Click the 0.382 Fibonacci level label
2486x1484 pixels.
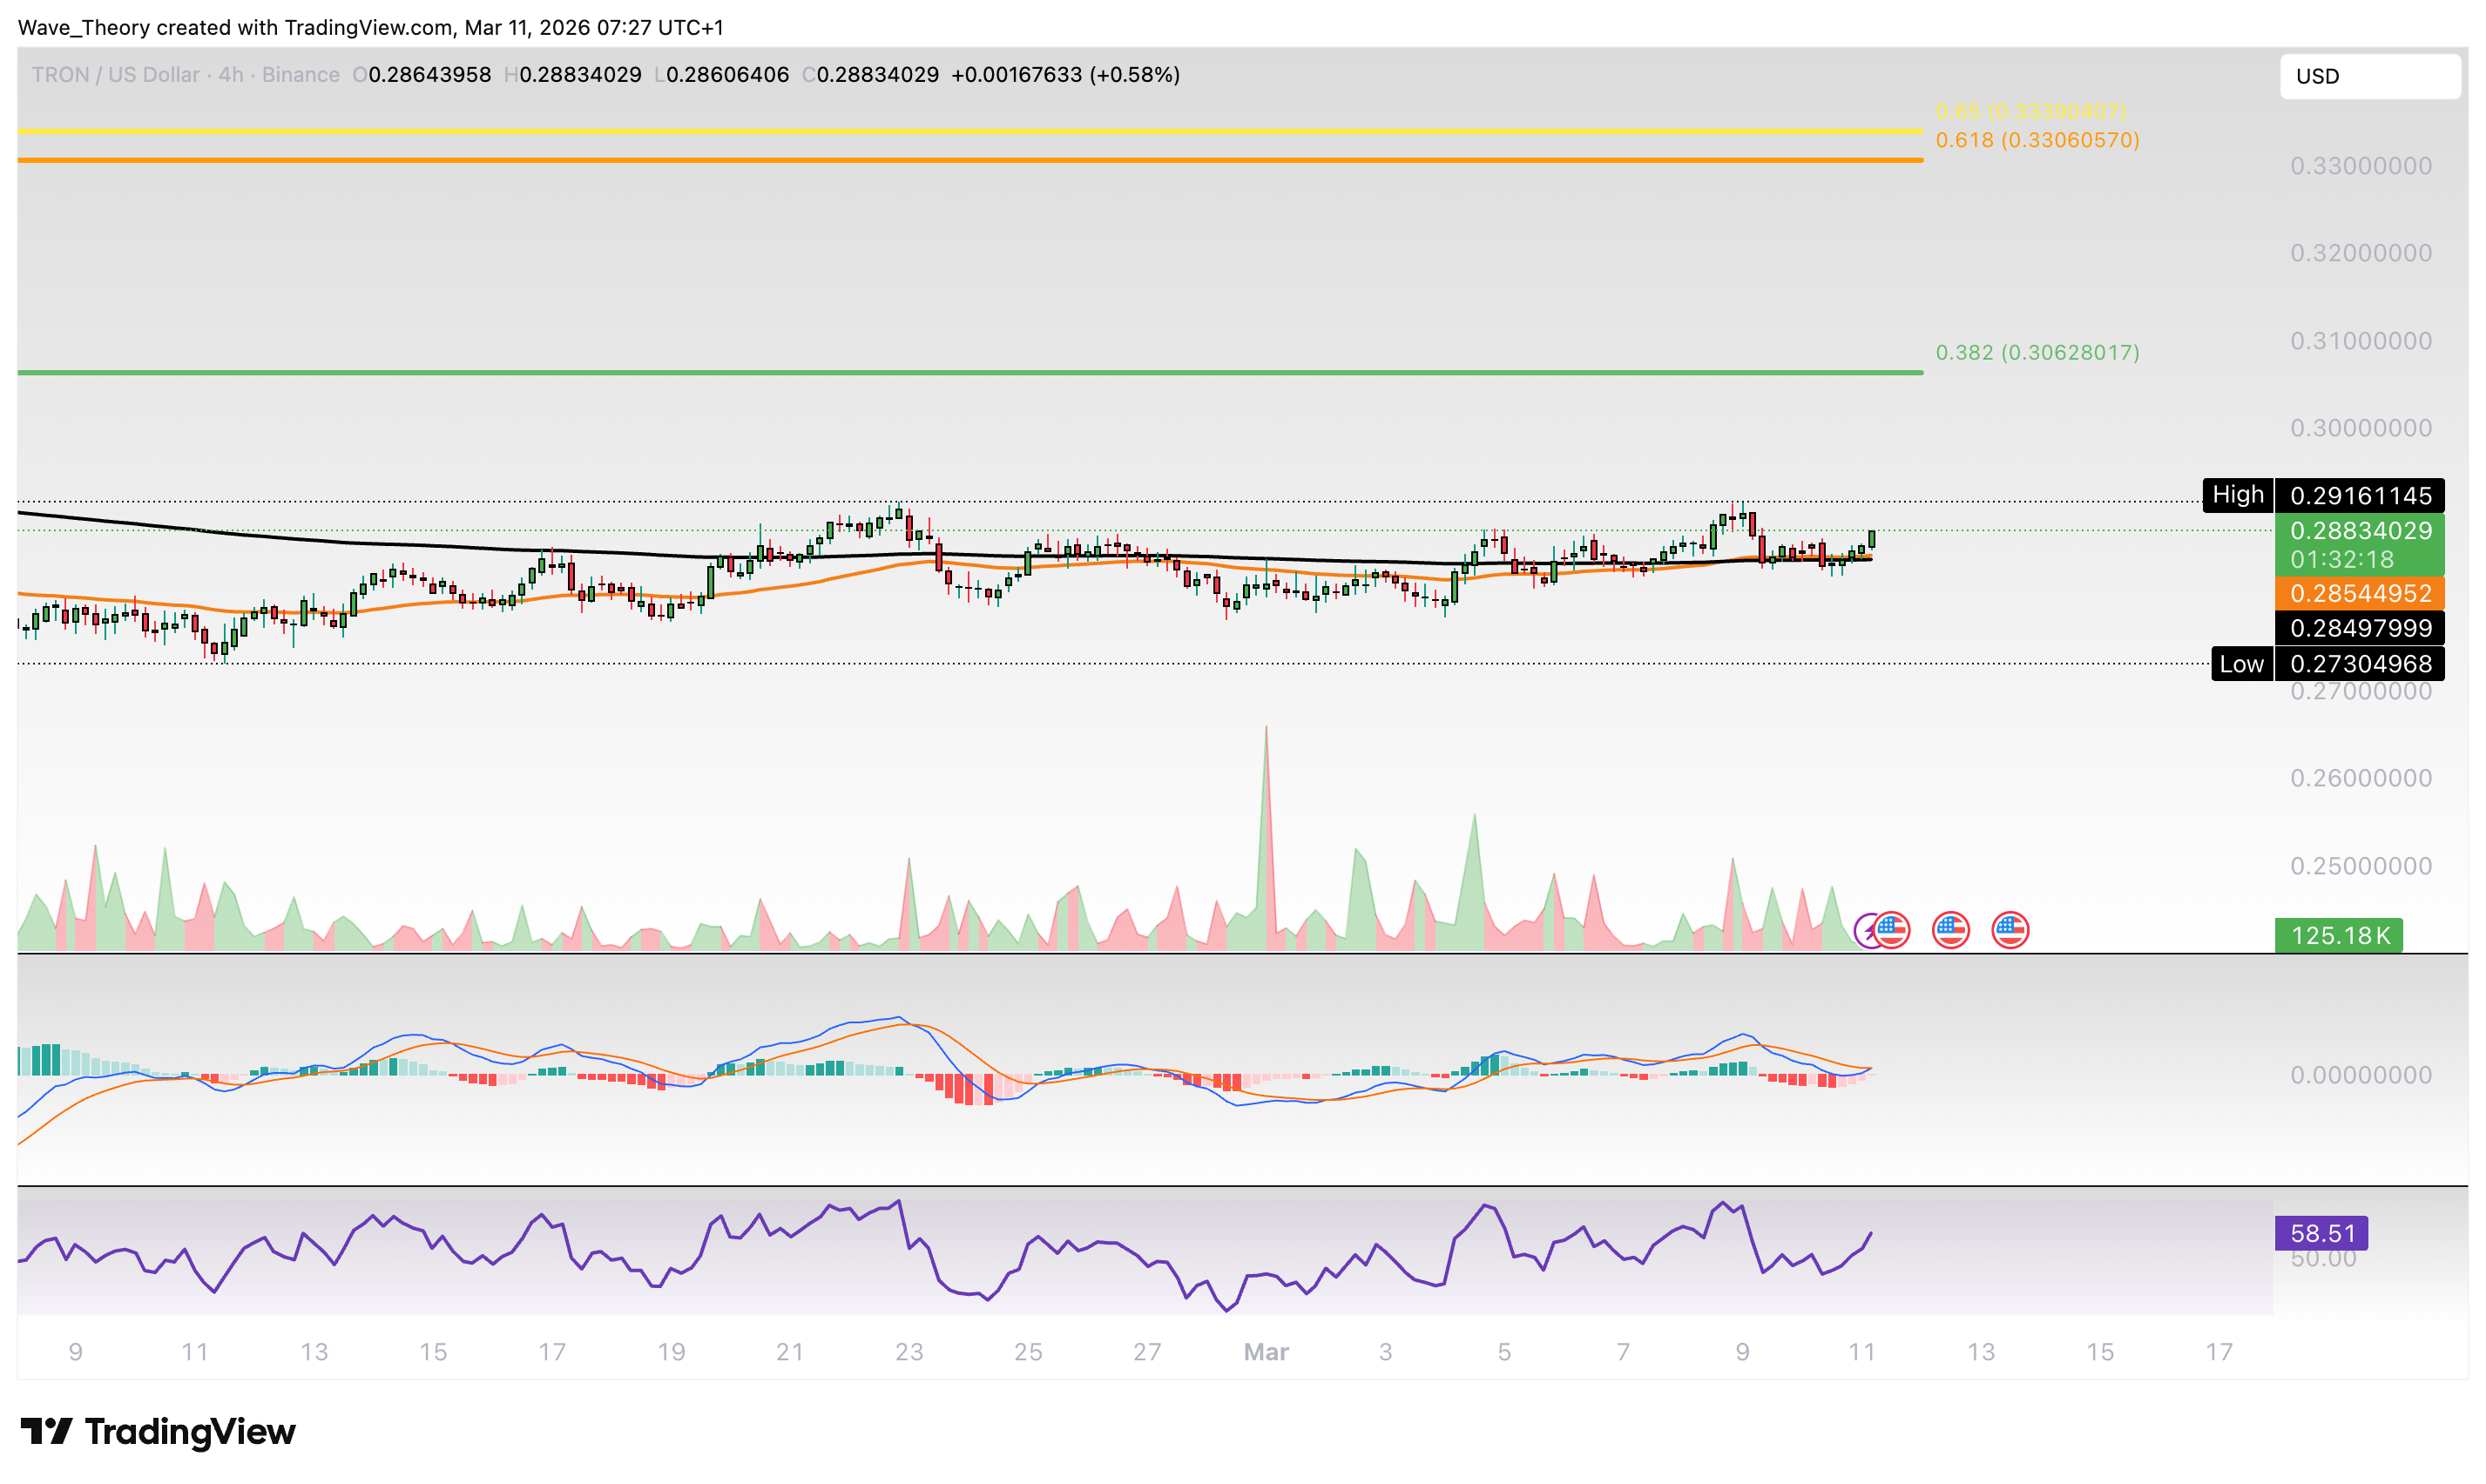click(2037, 352)
